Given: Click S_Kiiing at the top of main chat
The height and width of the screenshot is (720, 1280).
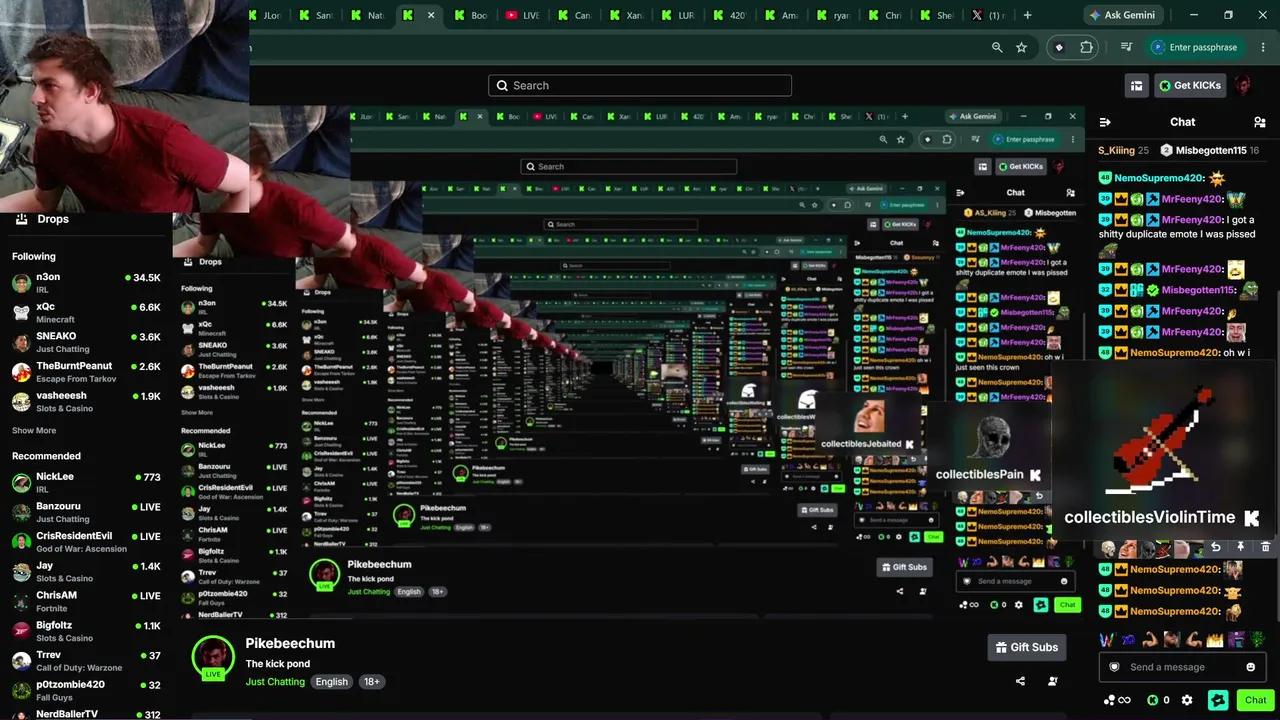Looking at the screenshot, I should coord(1116,150).
